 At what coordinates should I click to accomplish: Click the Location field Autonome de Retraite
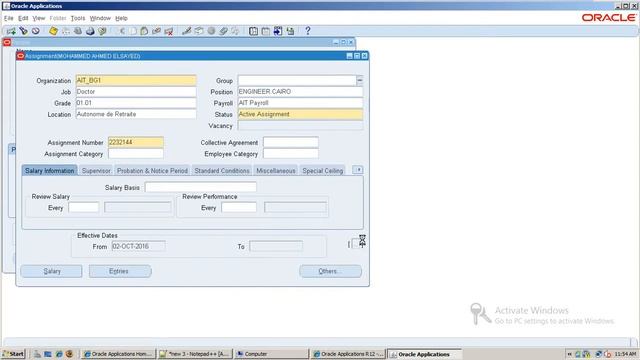[136, 114]
